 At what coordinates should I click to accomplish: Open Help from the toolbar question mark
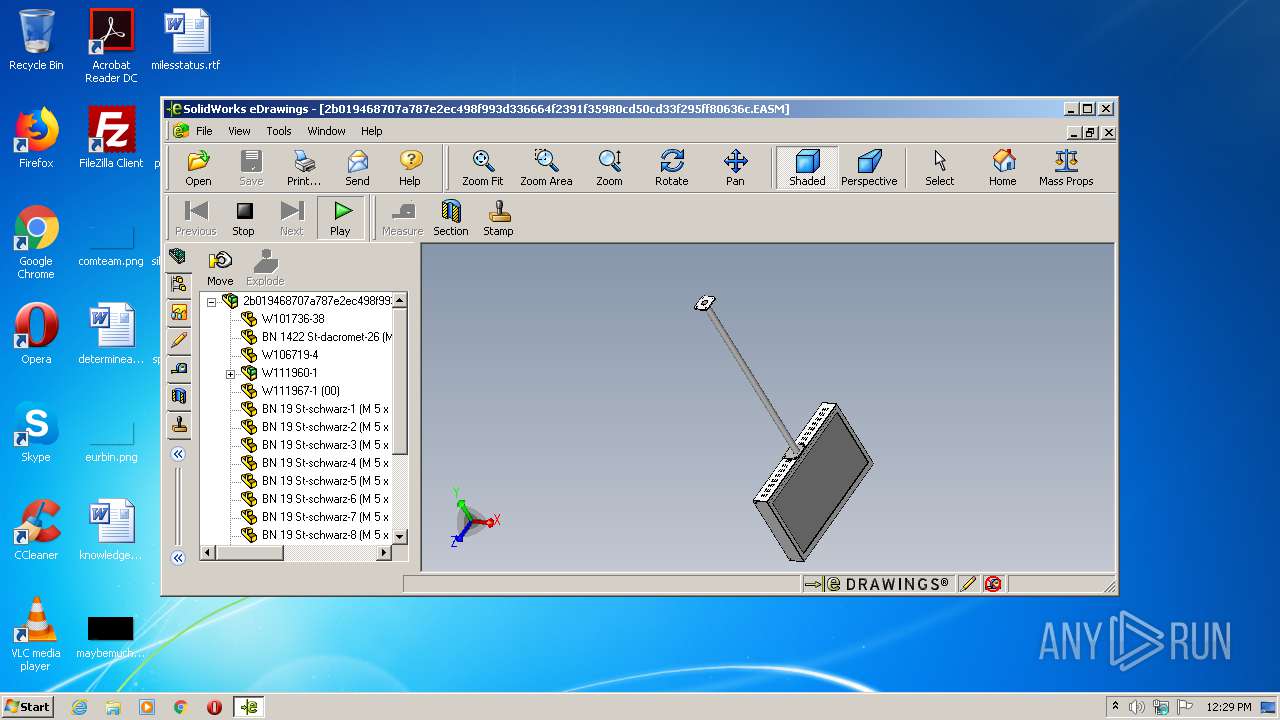410,168
